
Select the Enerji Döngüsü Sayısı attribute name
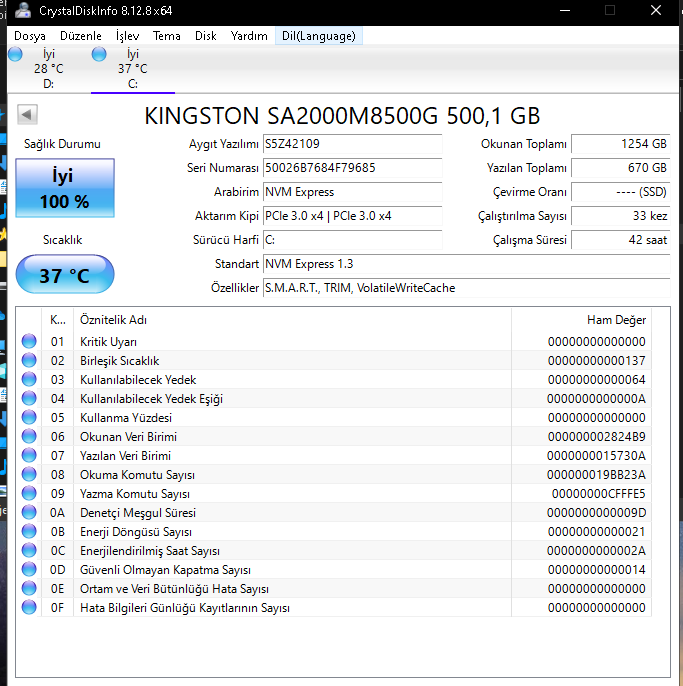coord(136,532)
